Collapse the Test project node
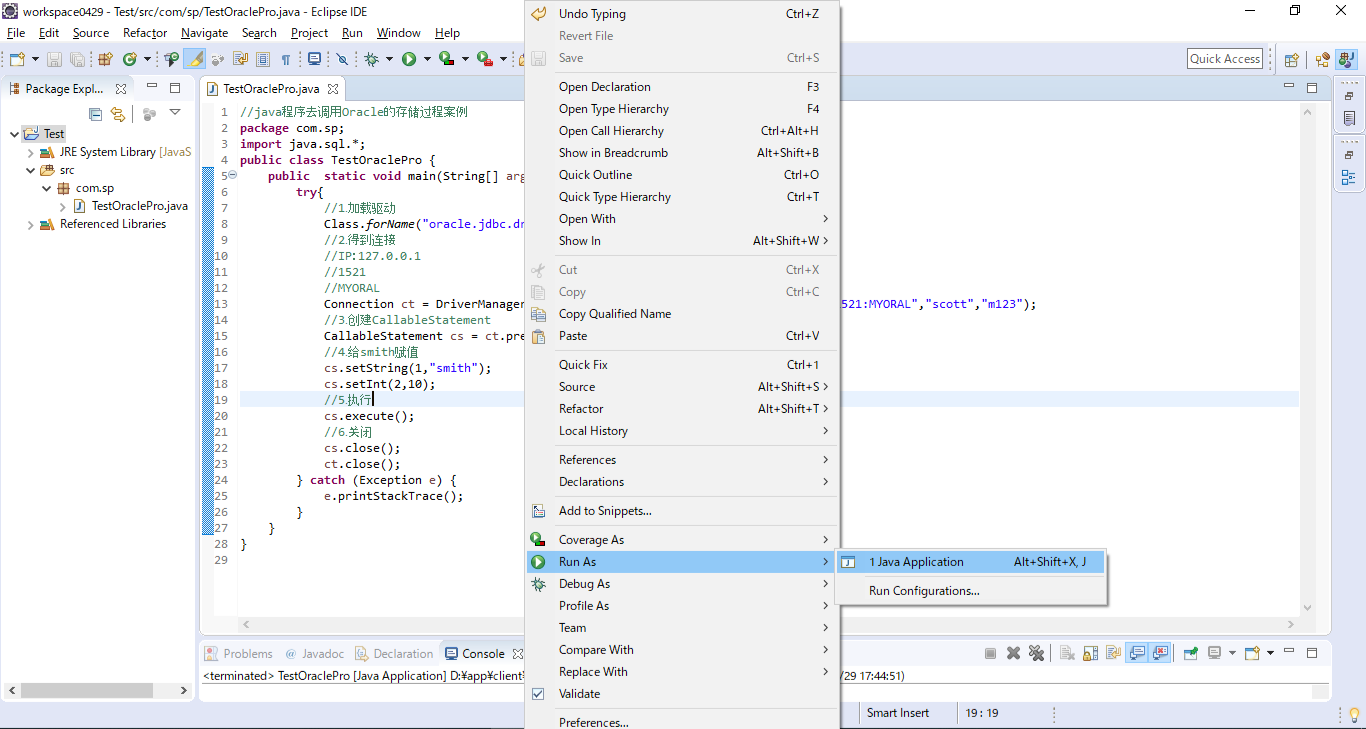Viewport: 1366px width, 729px height. pos(12,134)
